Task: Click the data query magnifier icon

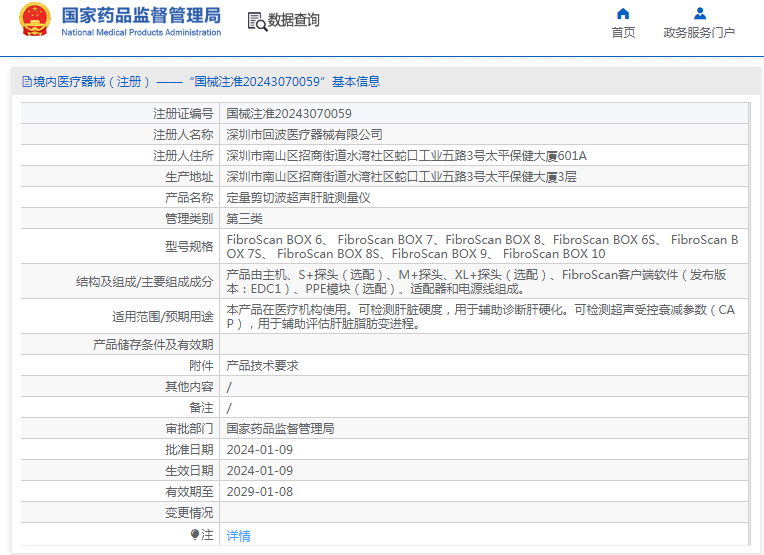Action: [x=257, y=21]
